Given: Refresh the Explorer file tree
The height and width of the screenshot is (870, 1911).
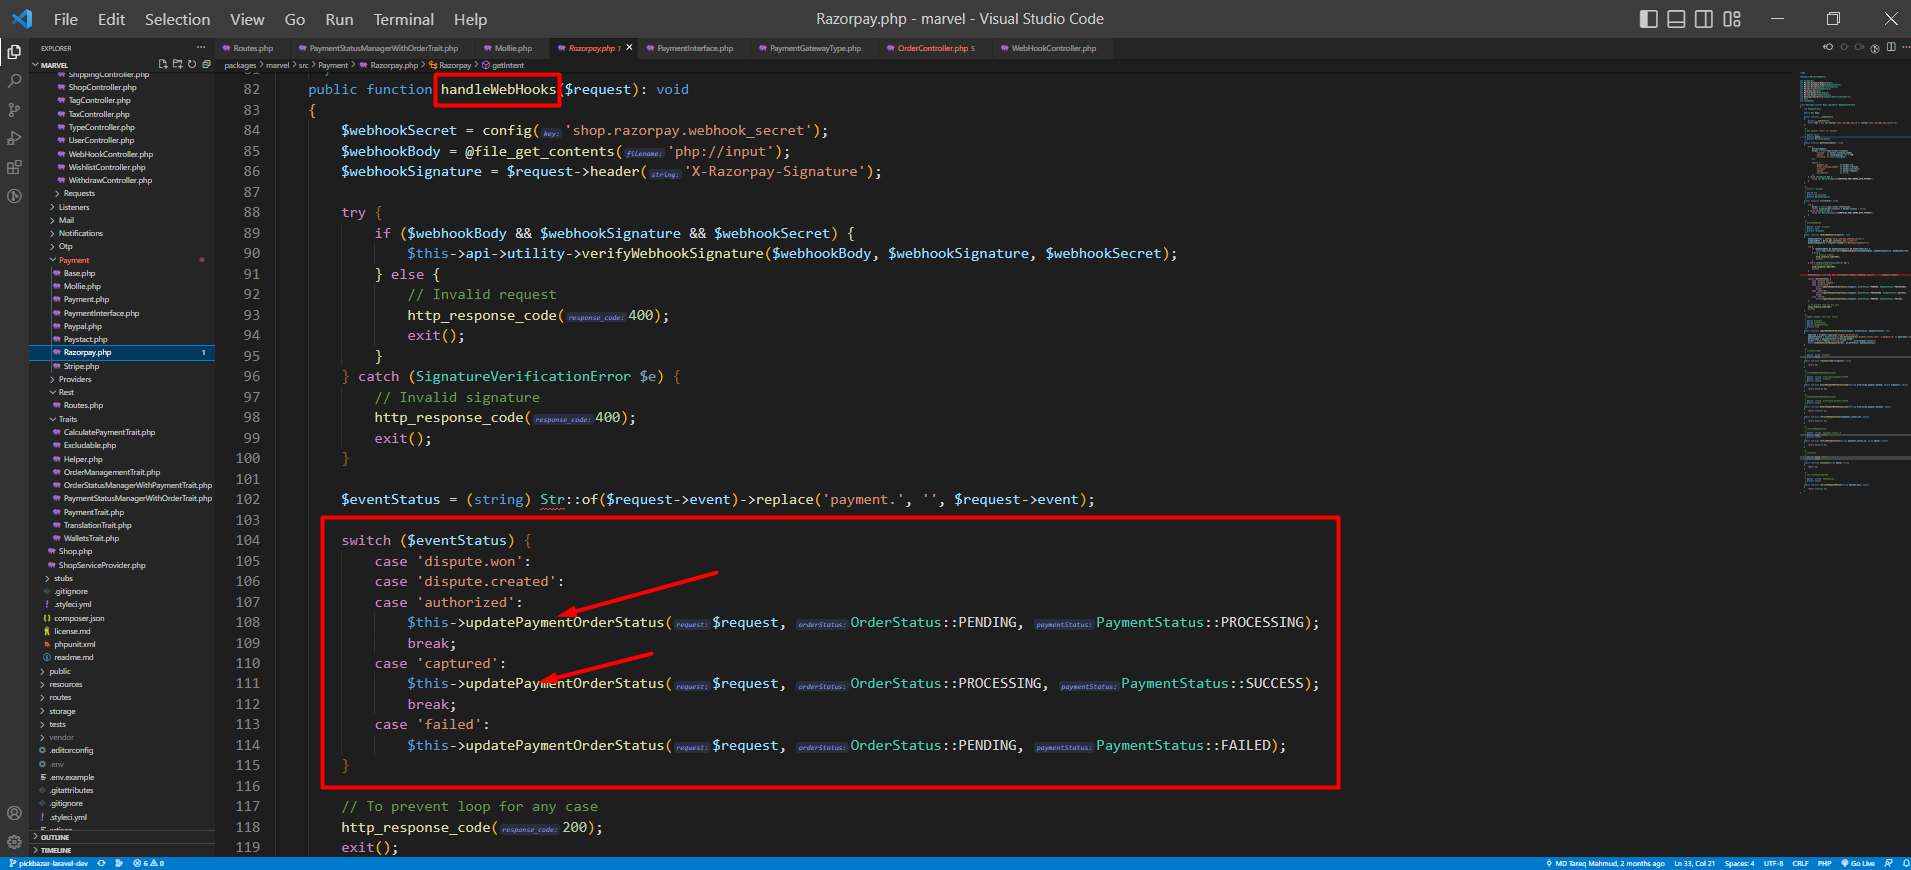Looking at the screenshot, I should [192, 64].
